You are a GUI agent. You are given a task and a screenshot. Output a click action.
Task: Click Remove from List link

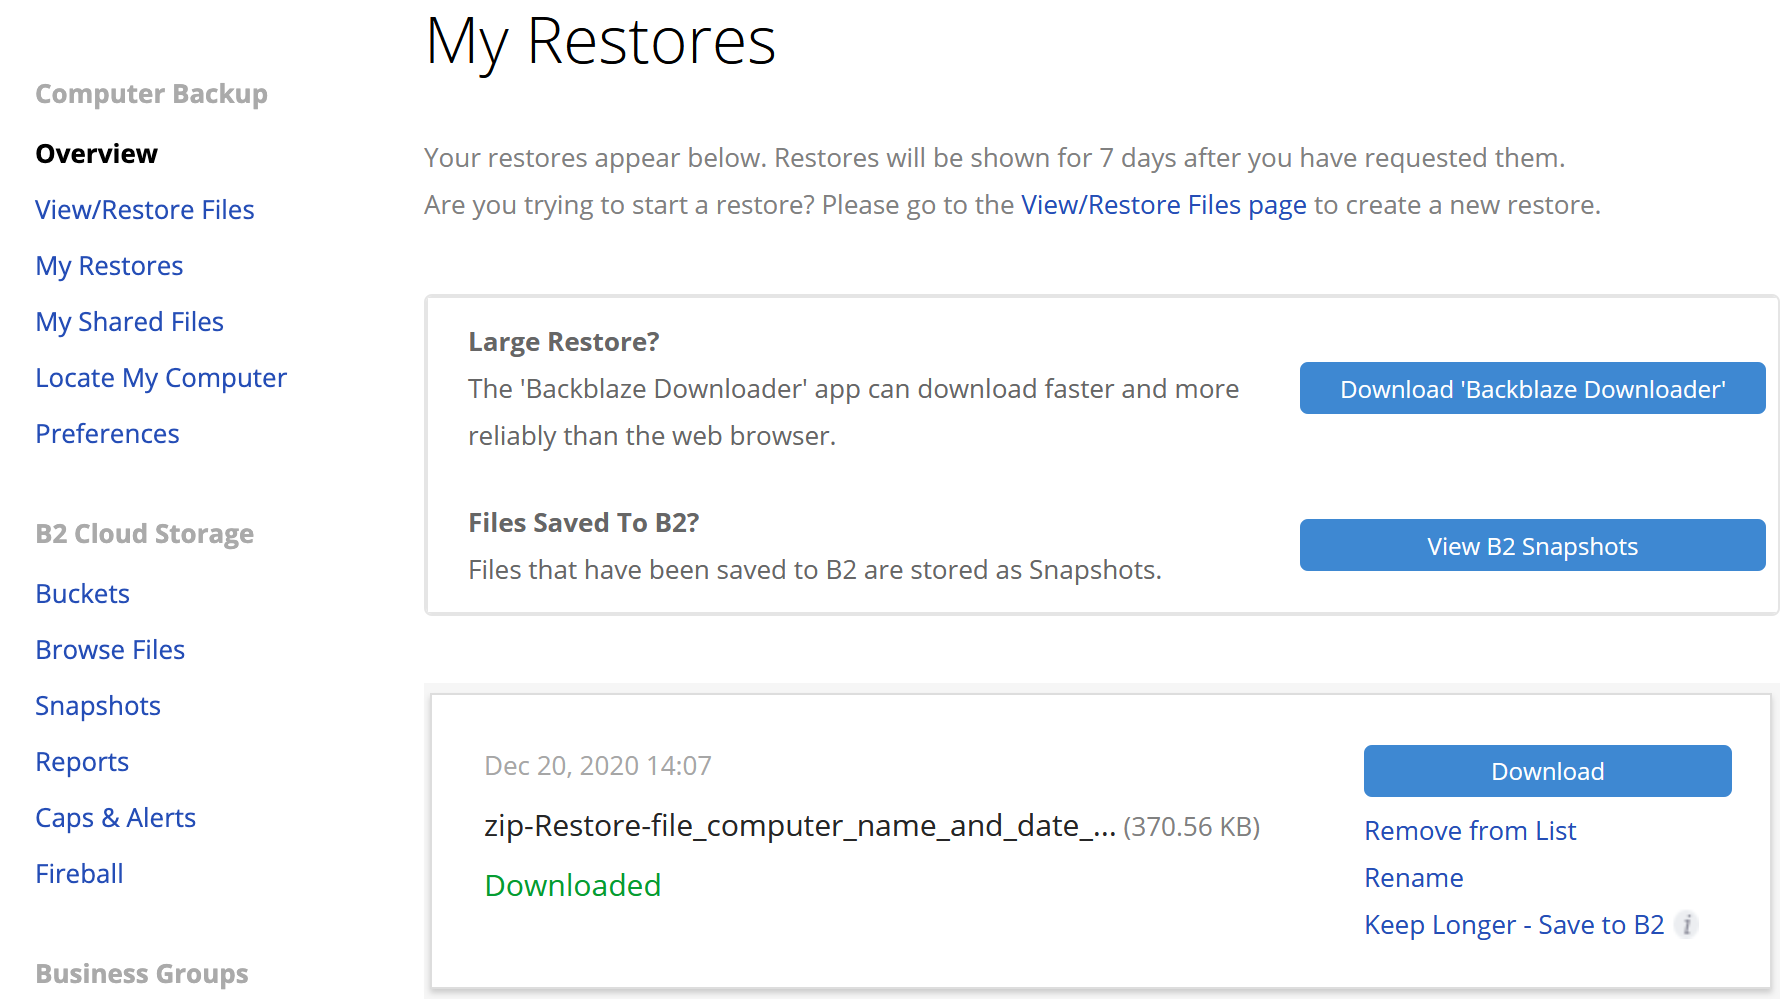coord(1470,831)
